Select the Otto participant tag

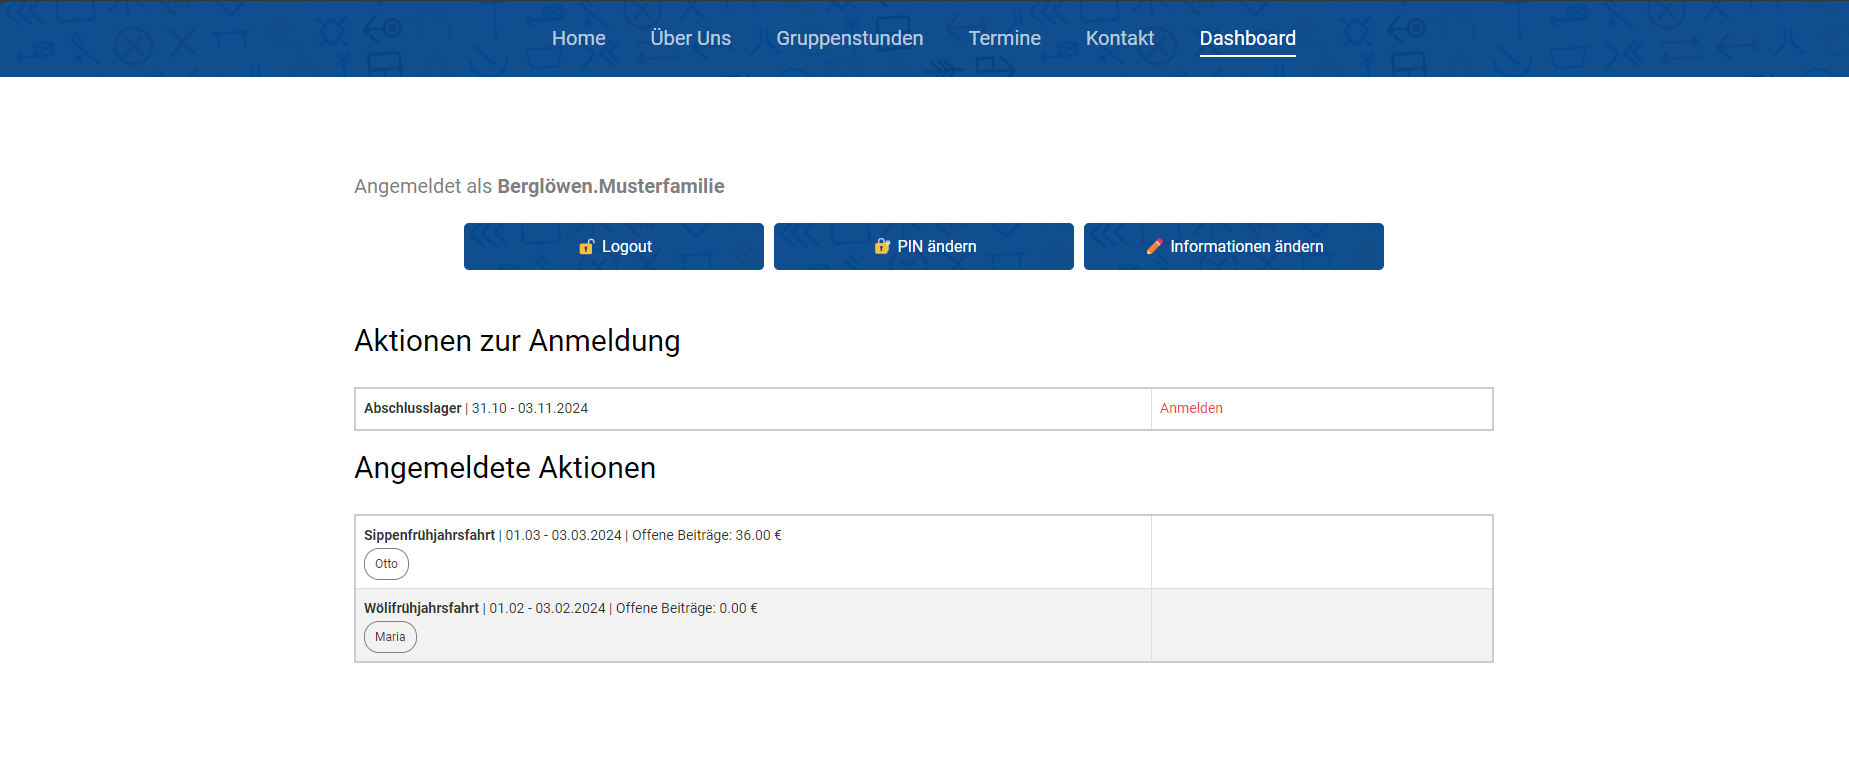pos(386,564)
